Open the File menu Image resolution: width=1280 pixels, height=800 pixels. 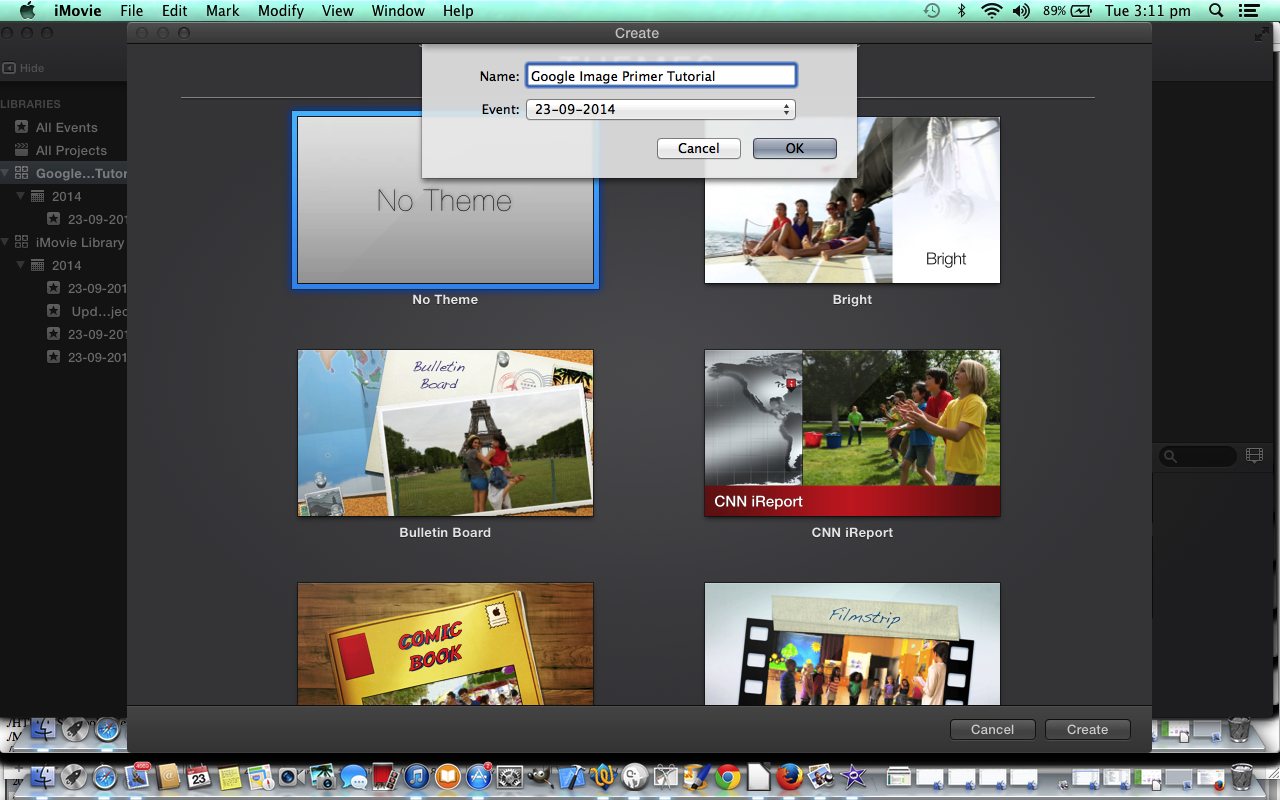pyautogui.click(x=131, y=11)
